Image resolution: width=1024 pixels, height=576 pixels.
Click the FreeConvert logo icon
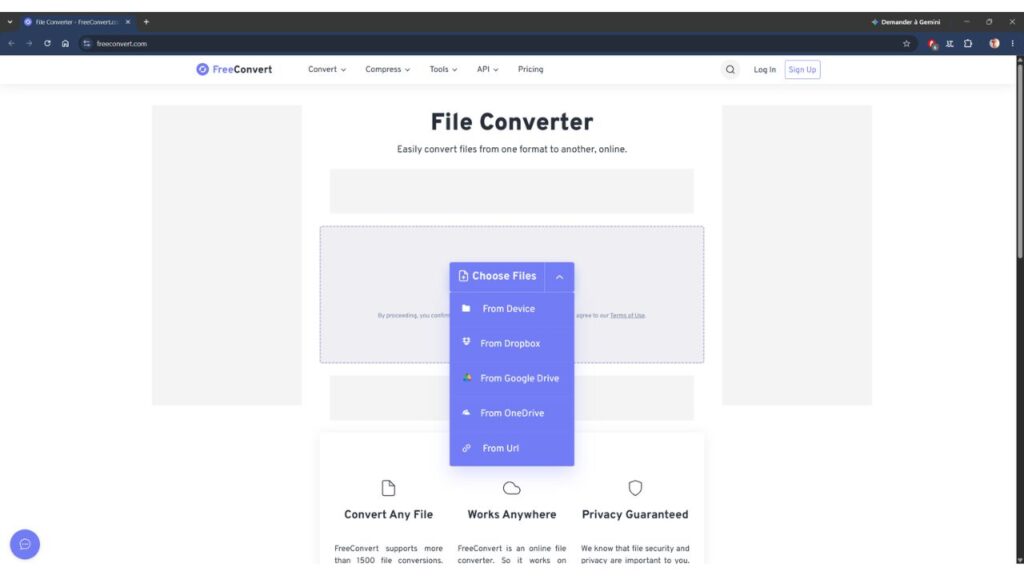click(202, 69)
